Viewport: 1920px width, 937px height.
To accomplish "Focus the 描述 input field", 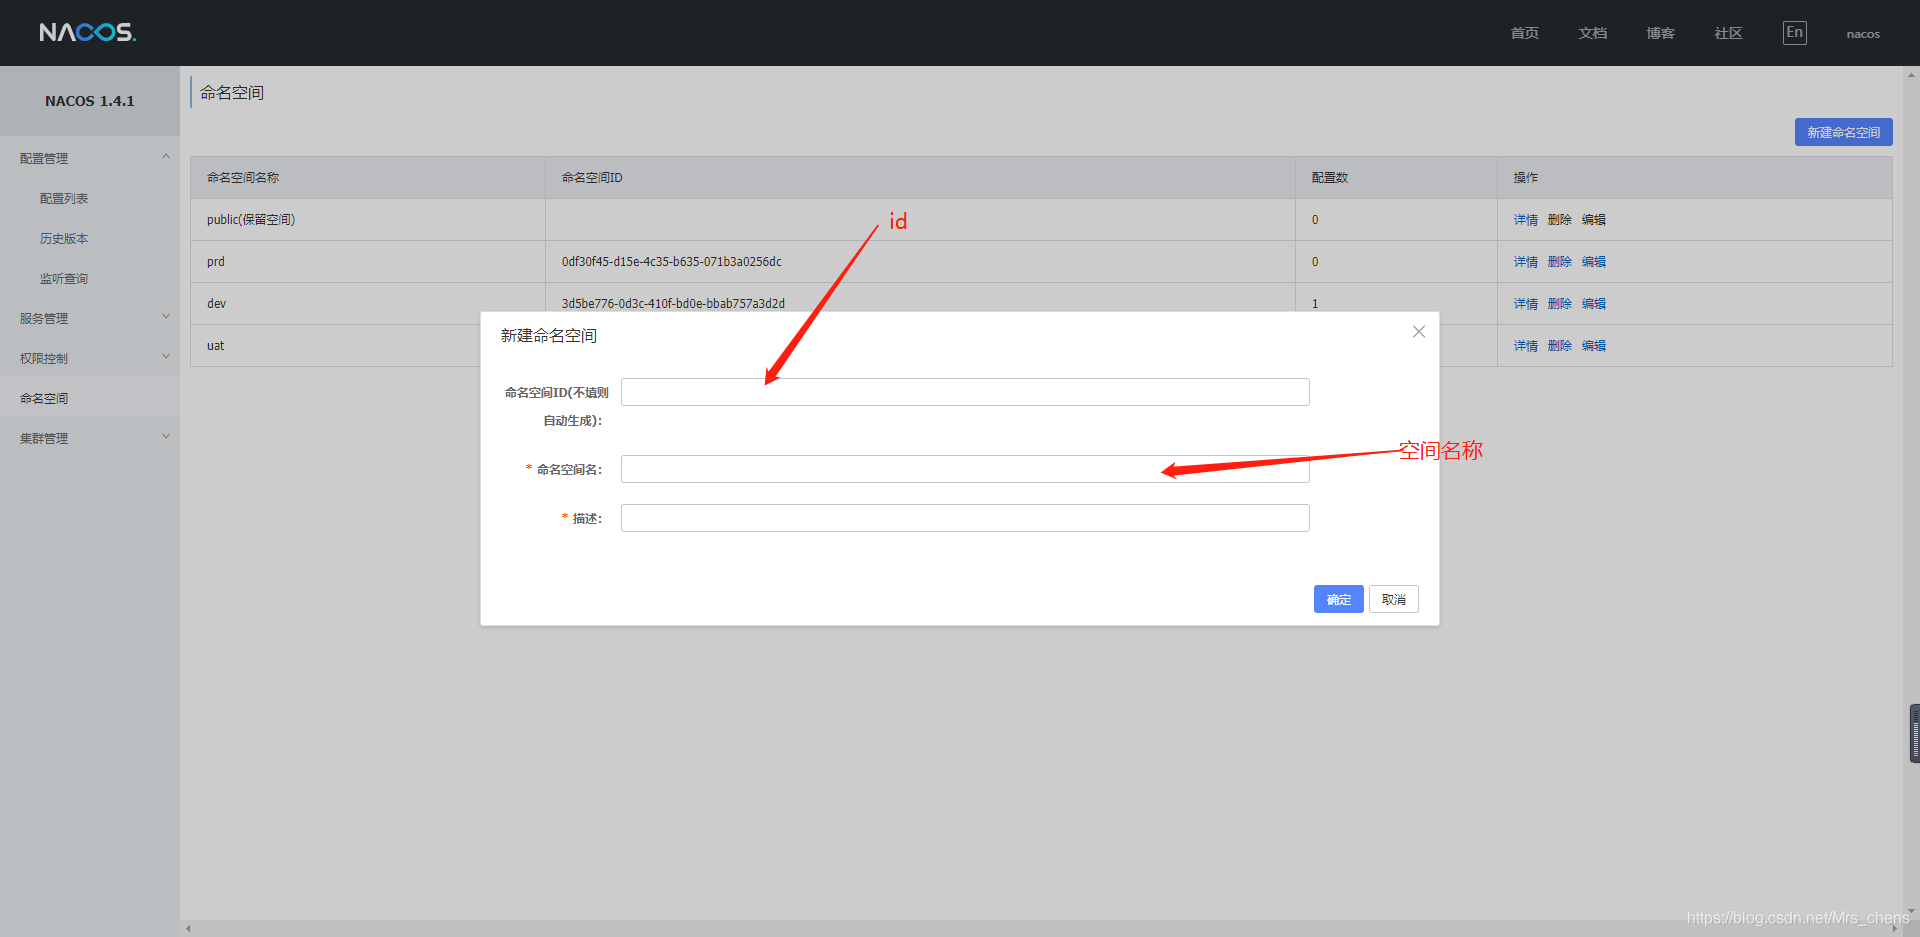I will (x=965, y=518).
